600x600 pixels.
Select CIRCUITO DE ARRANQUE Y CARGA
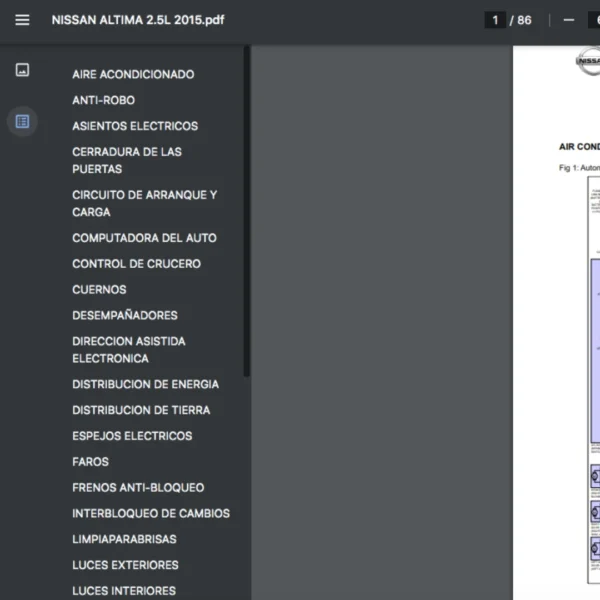click(x=144, y=203)
